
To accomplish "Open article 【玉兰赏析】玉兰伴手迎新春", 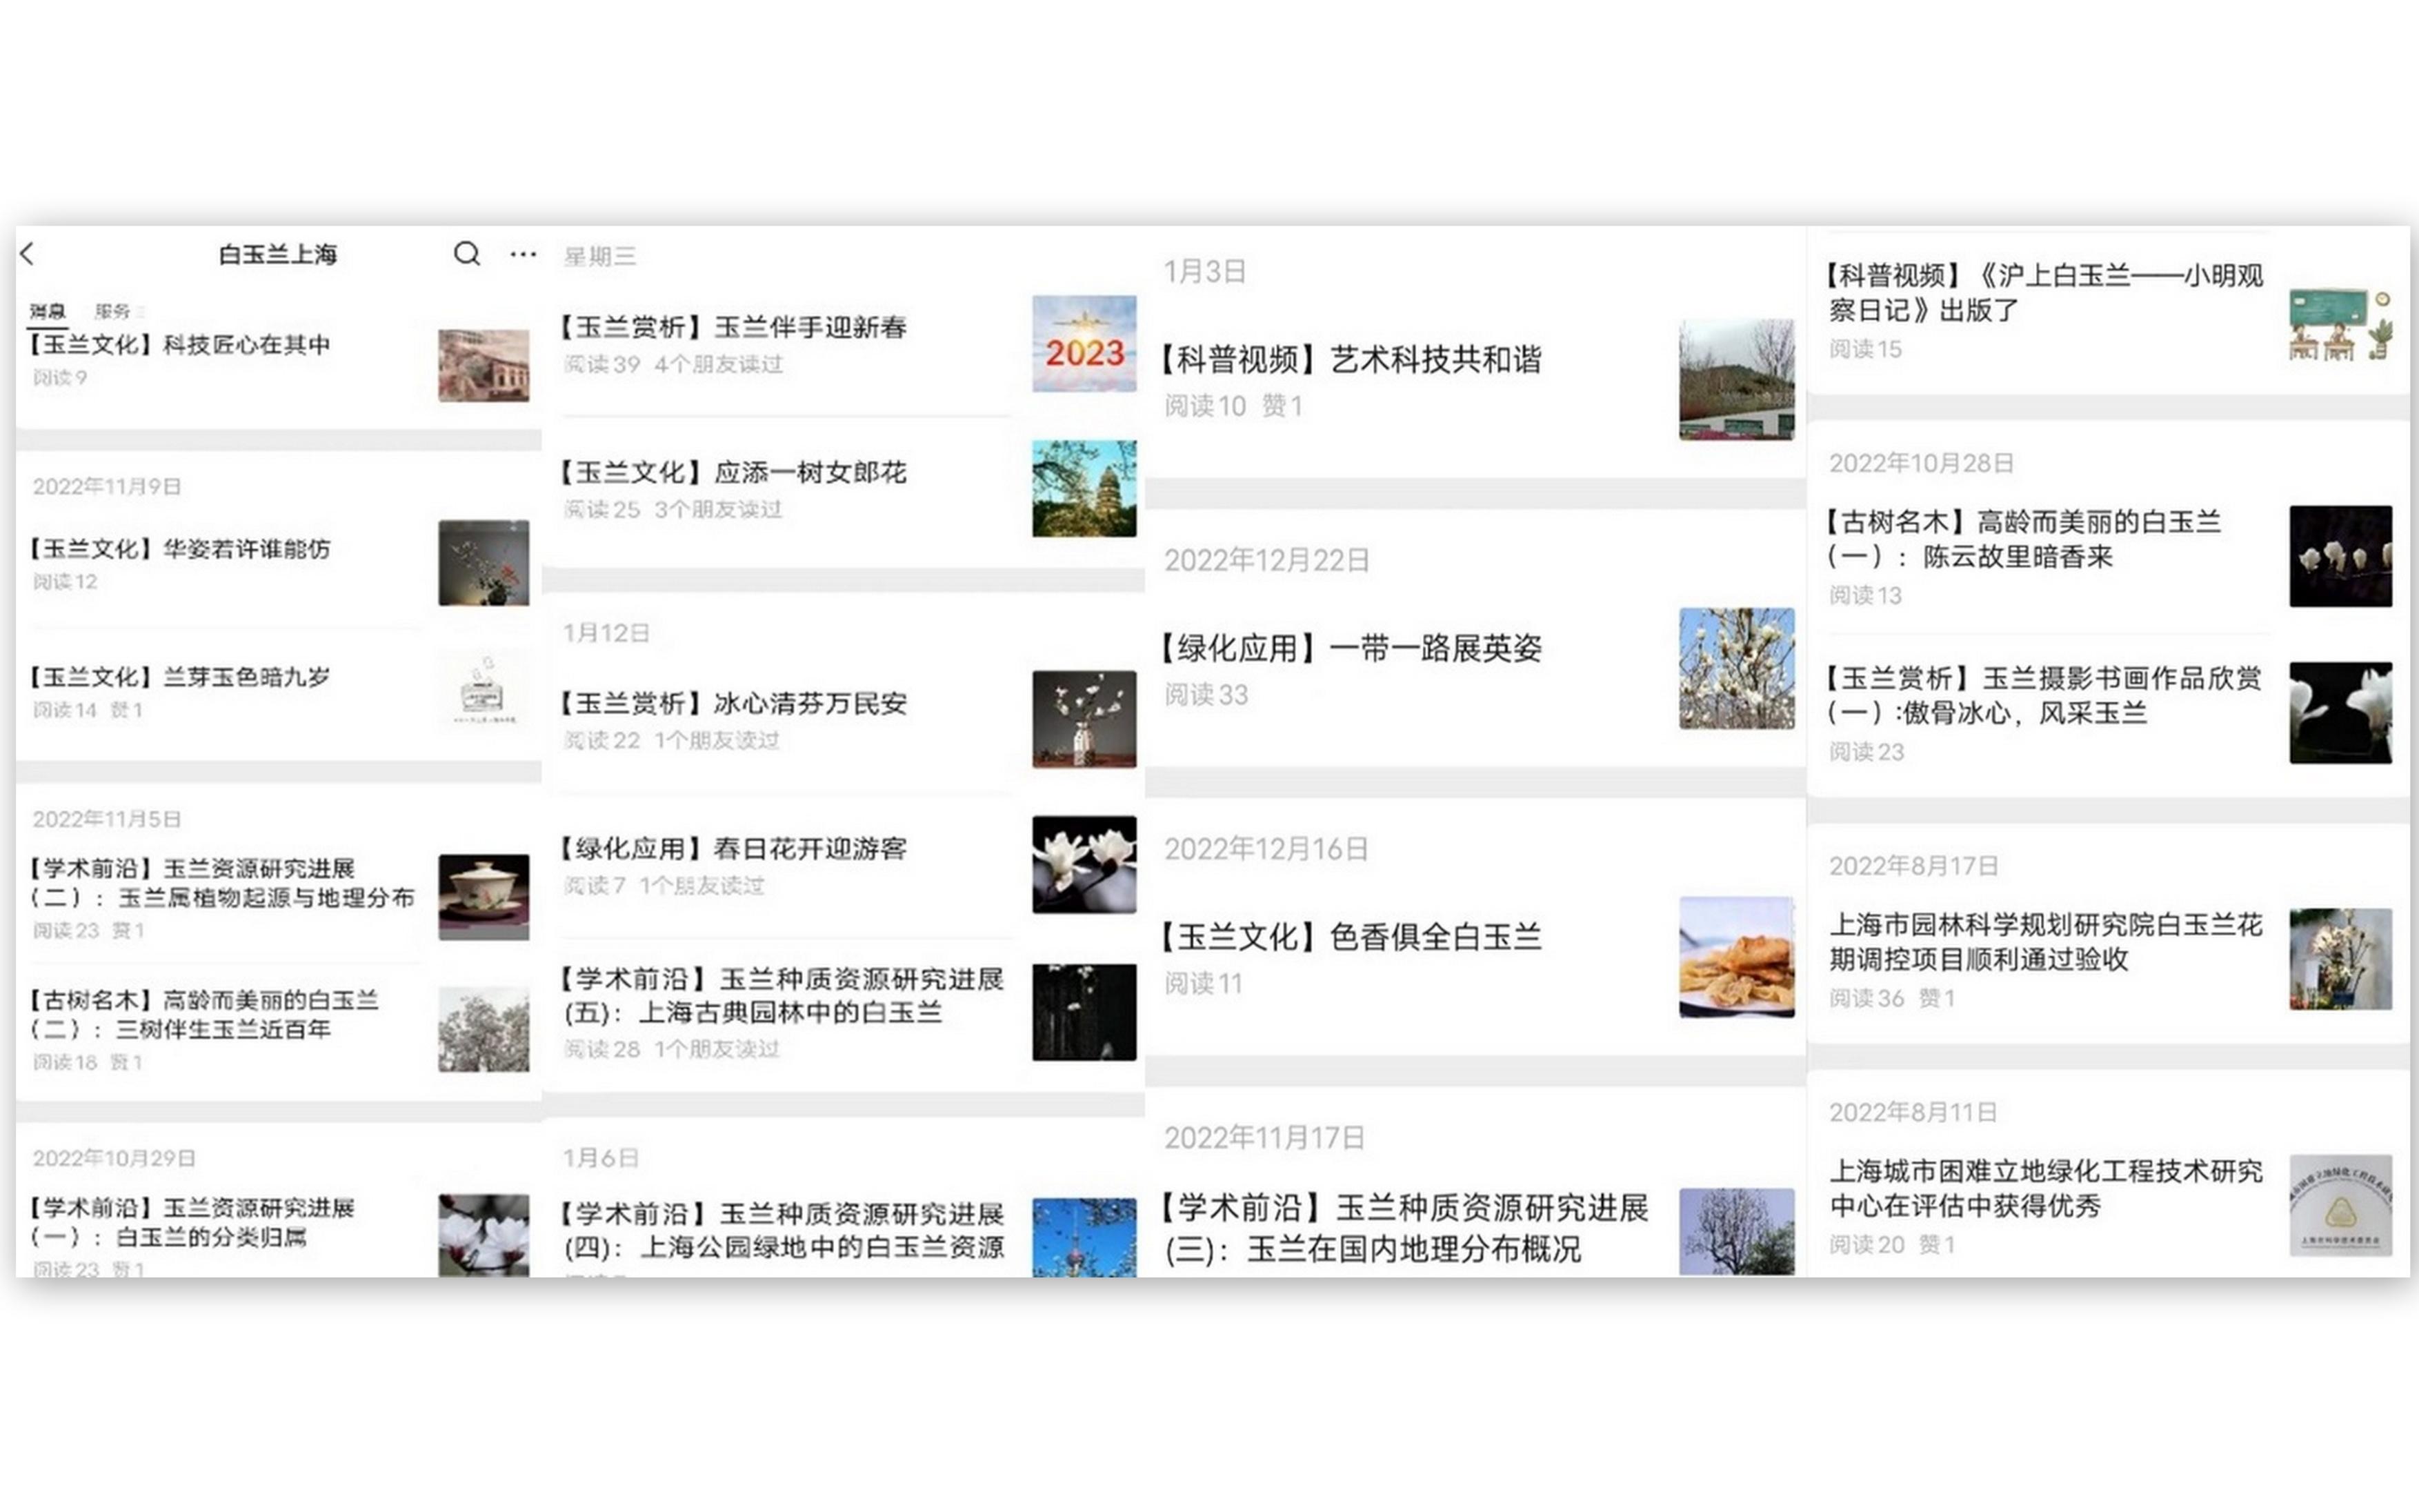I will click(x=732, y=328).
